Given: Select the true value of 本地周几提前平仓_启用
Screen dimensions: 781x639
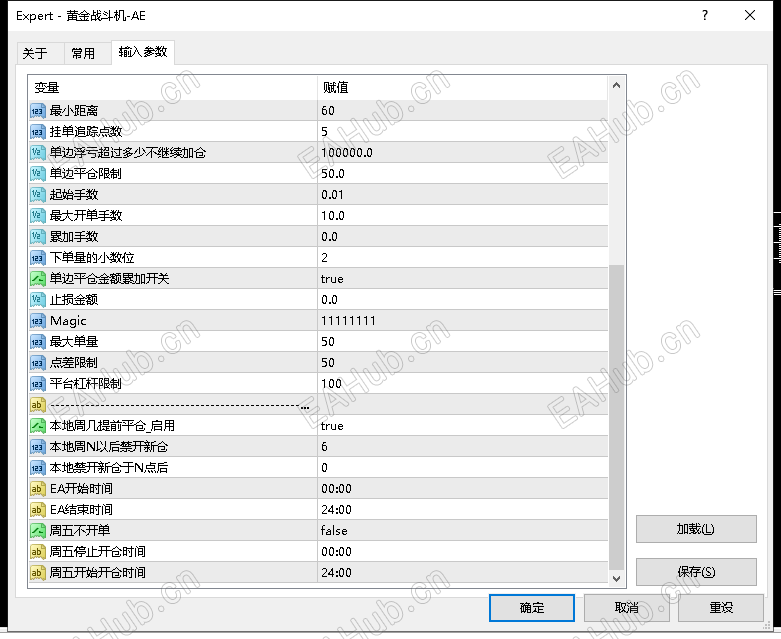Looking at the screenshot, I should click(332, 426).
